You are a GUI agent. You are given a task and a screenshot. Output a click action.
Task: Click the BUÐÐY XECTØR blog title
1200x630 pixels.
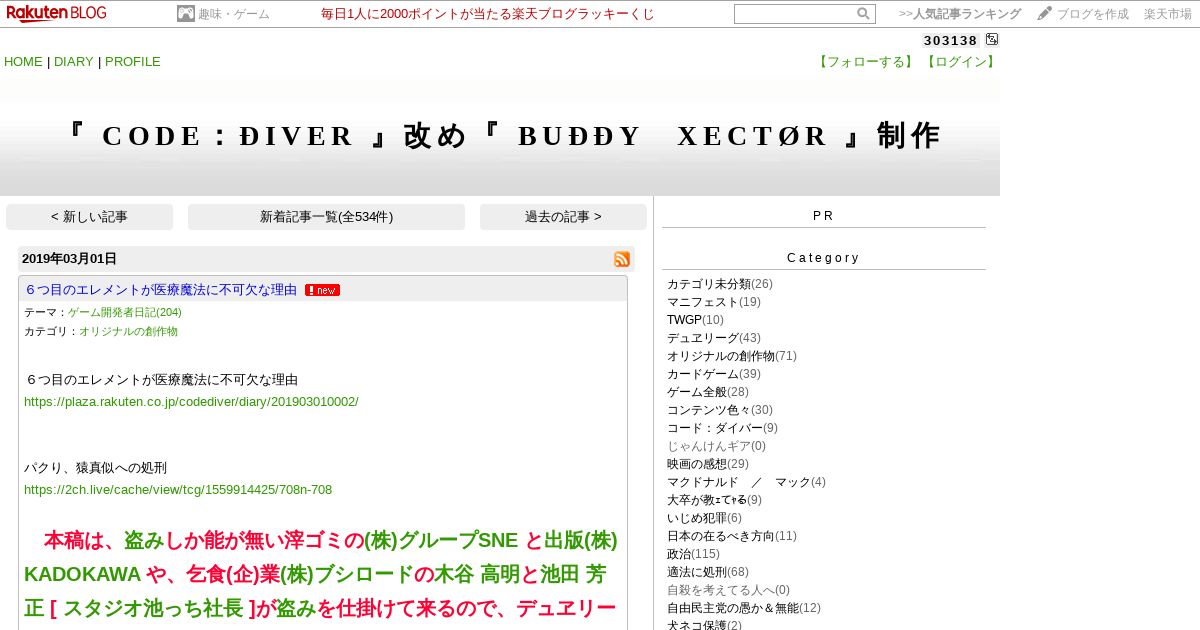pos(500,136)
